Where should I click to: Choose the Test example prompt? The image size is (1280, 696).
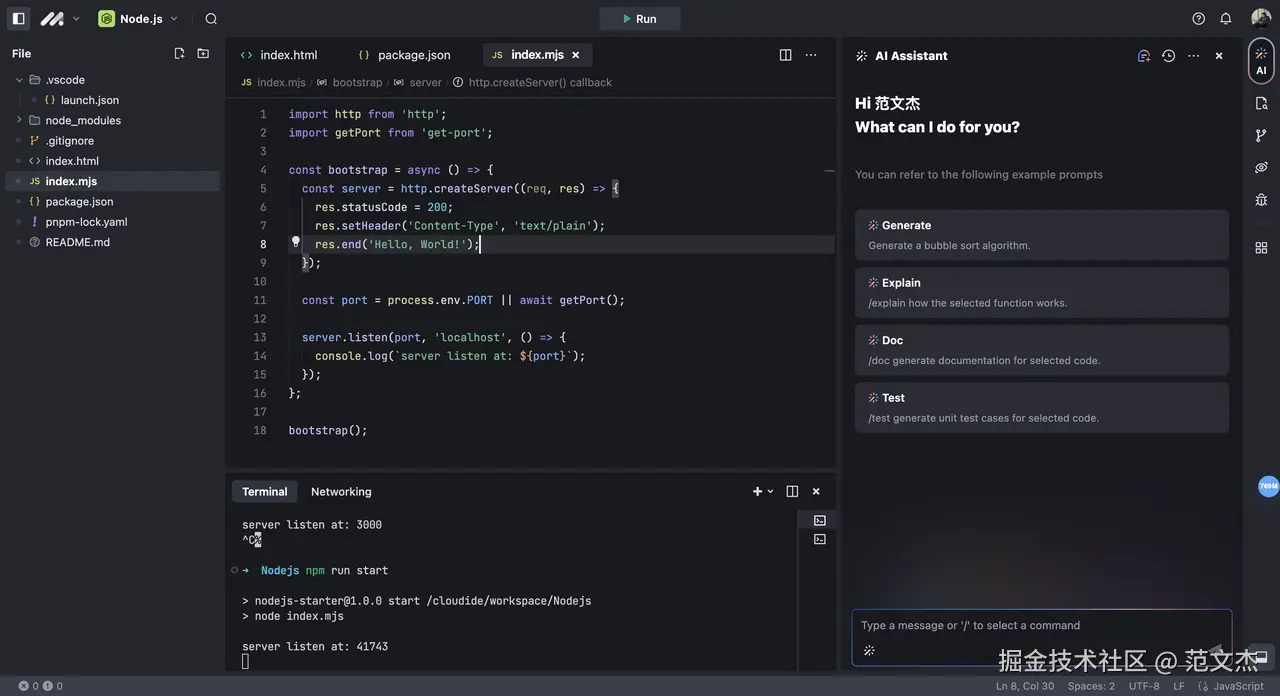click(1042, 407)
